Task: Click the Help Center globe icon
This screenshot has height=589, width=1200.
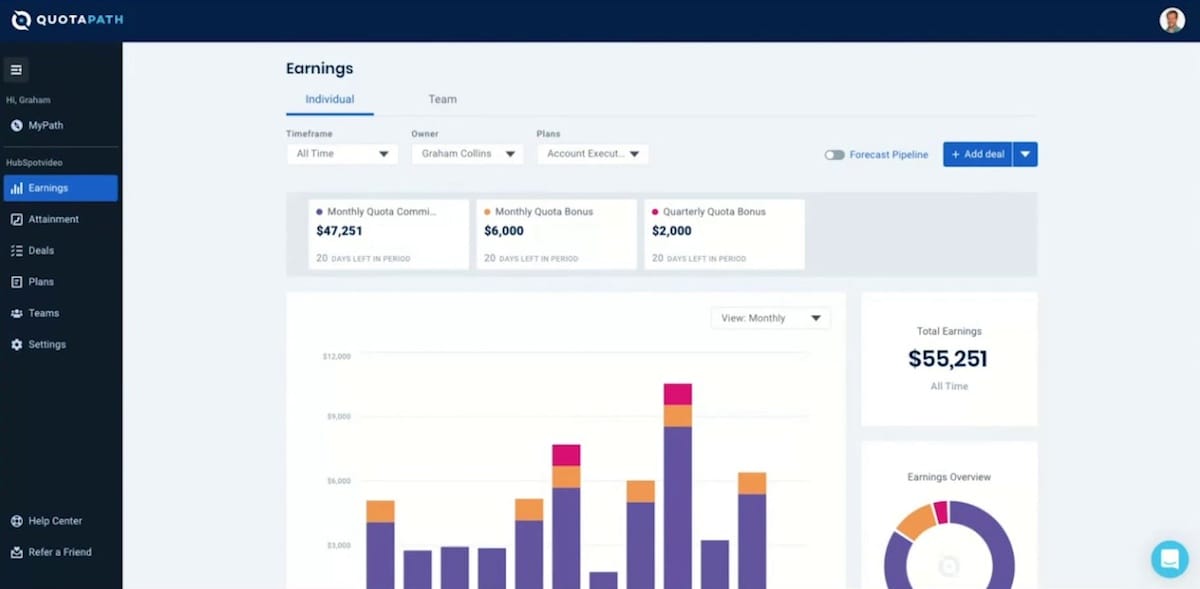Action: 17,521
